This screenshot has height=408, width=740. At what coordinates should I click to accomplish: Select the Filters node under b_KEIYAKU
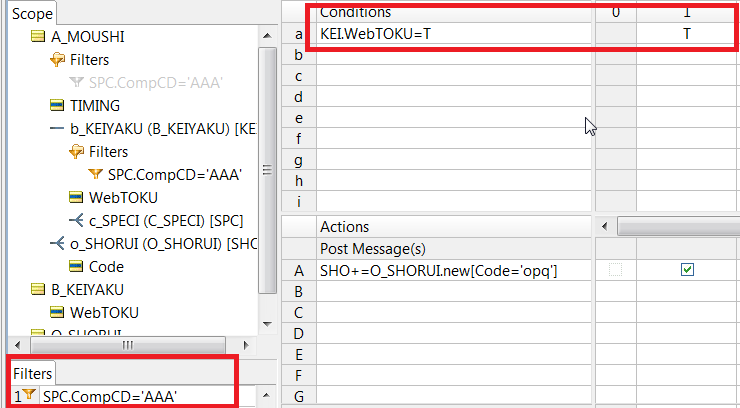pyautogui.click(x=108, y=152)
